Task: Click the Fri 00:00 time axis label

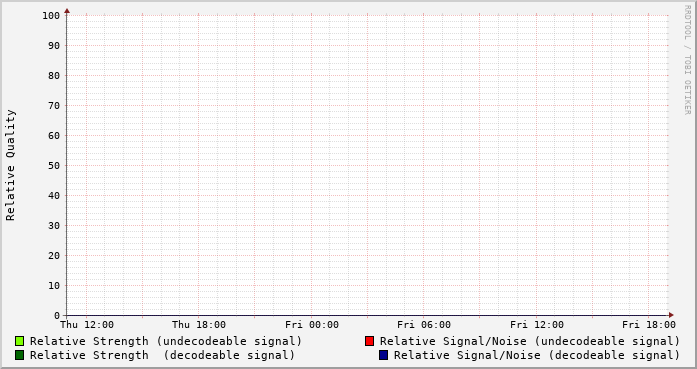Action: click(x=312, y=325)
